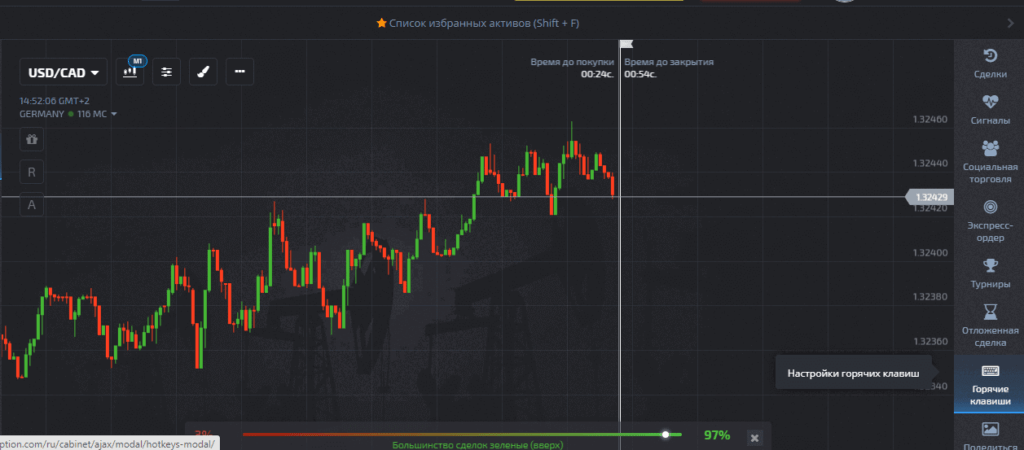Viewport: 1024px width, 450px height.
Task: Open Социальная торговля section
Action: coord(989,161)
